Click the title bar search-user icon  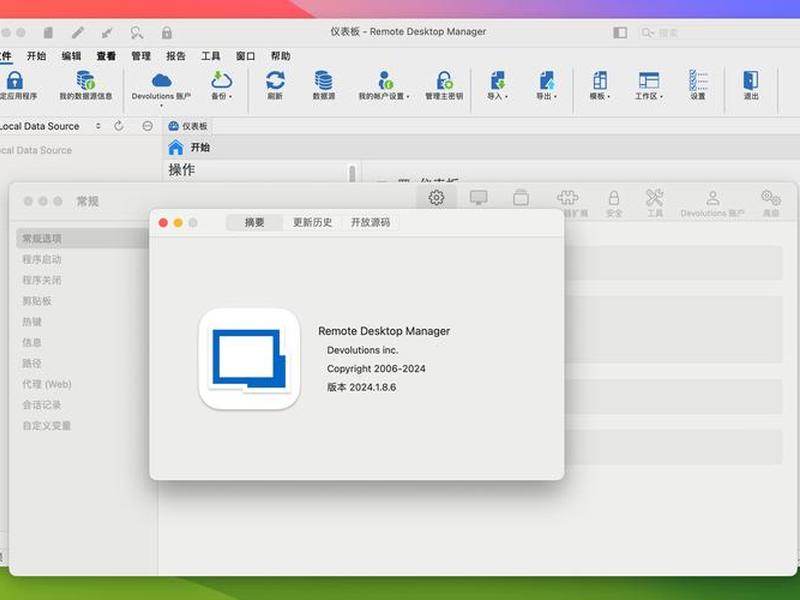(137, 33)
